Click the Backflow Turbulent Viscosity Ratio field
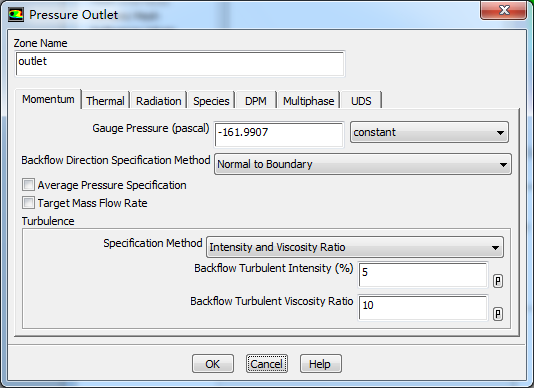Image resolution: width=534 pixels, height=388 pixels. [423, 308]
